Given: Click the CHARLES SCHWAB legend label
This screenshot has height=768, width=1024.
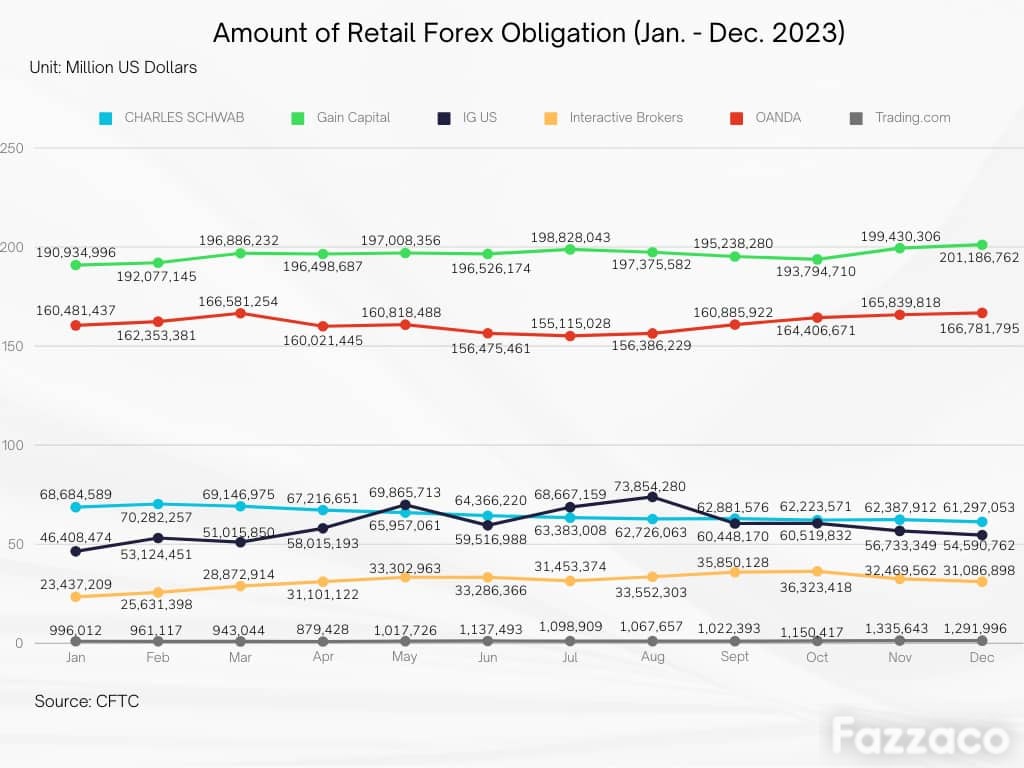Looking at the screenshot, I should point(184,118).
